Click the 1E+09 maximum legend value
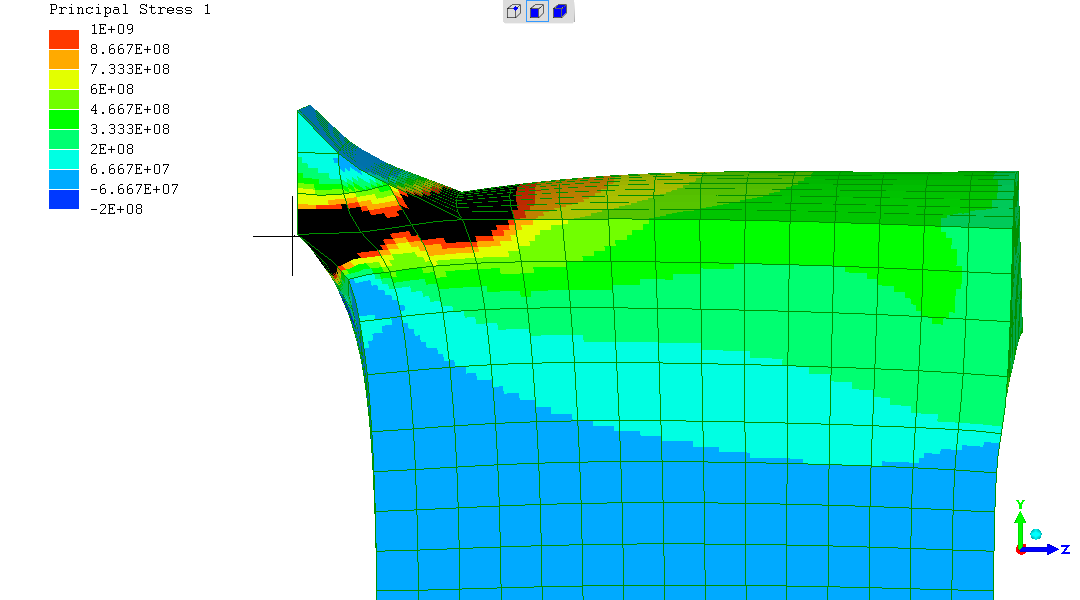1080x600 pixels. point(112,29)
